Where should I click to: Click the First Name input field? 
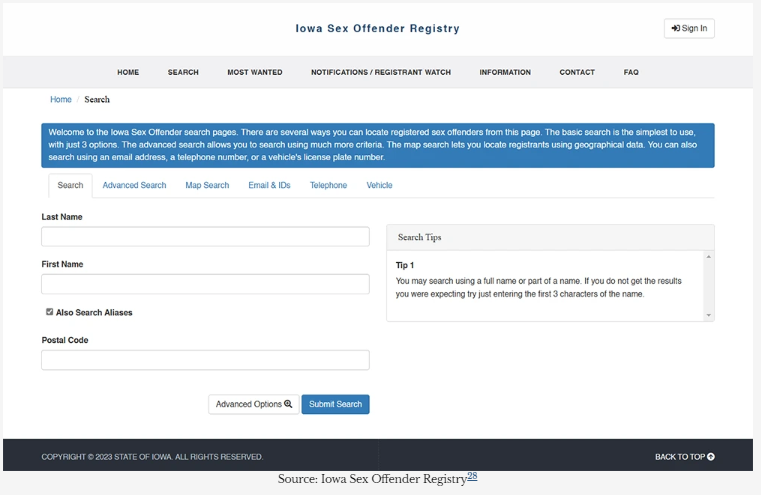(x=205, y=284)
